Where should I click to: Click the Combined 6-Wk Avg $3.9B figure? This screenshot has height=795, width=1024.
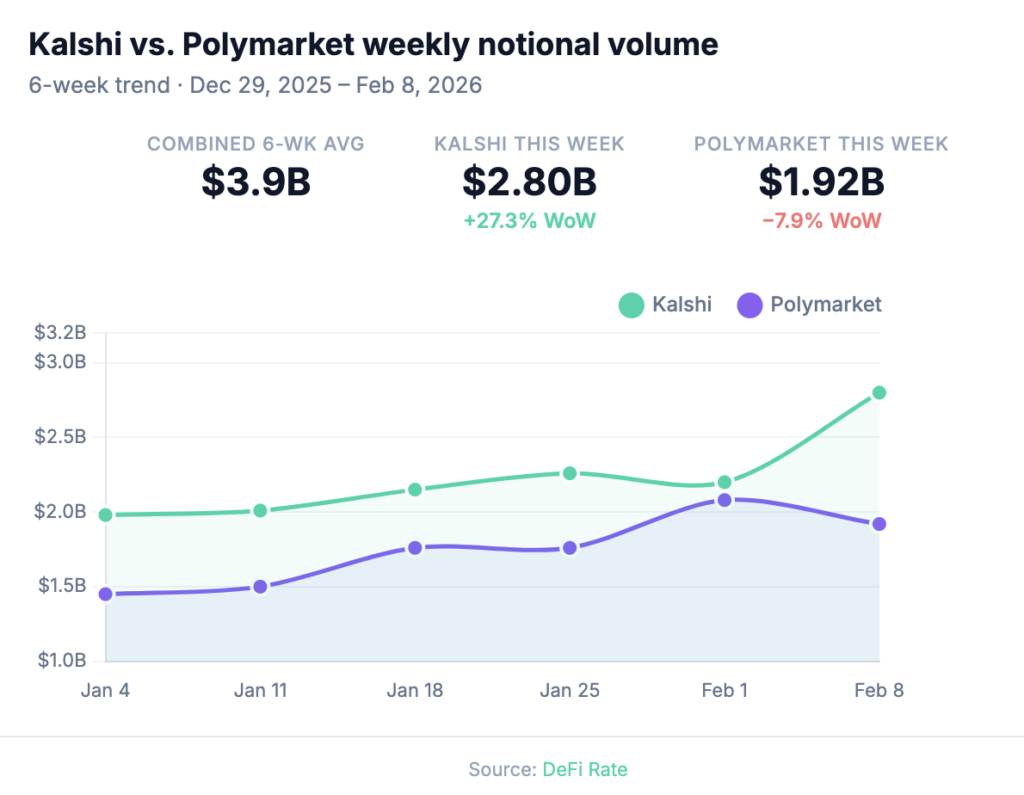[256, 182]
